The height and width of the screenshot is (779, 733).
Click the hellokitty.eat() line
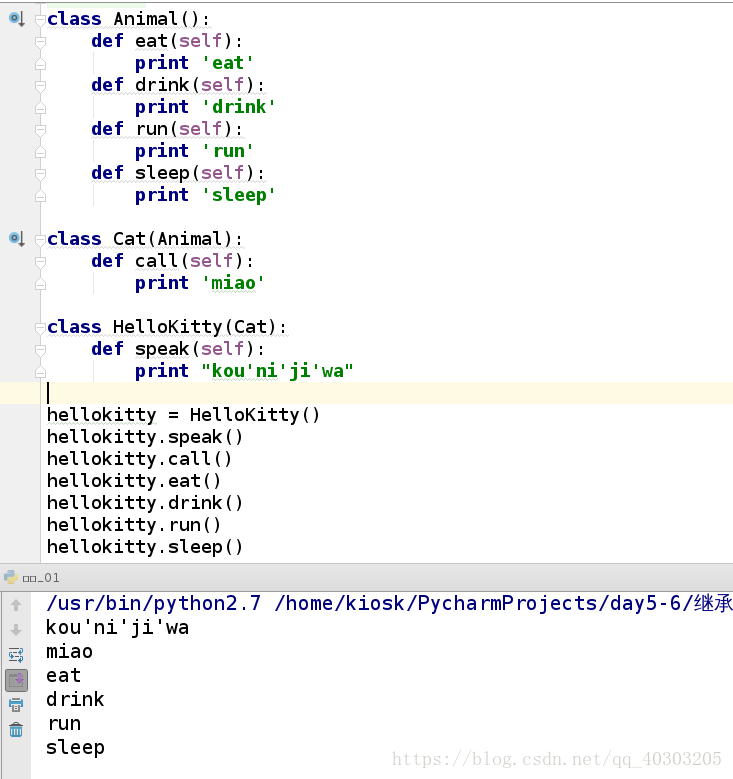(x=134, y=481)
